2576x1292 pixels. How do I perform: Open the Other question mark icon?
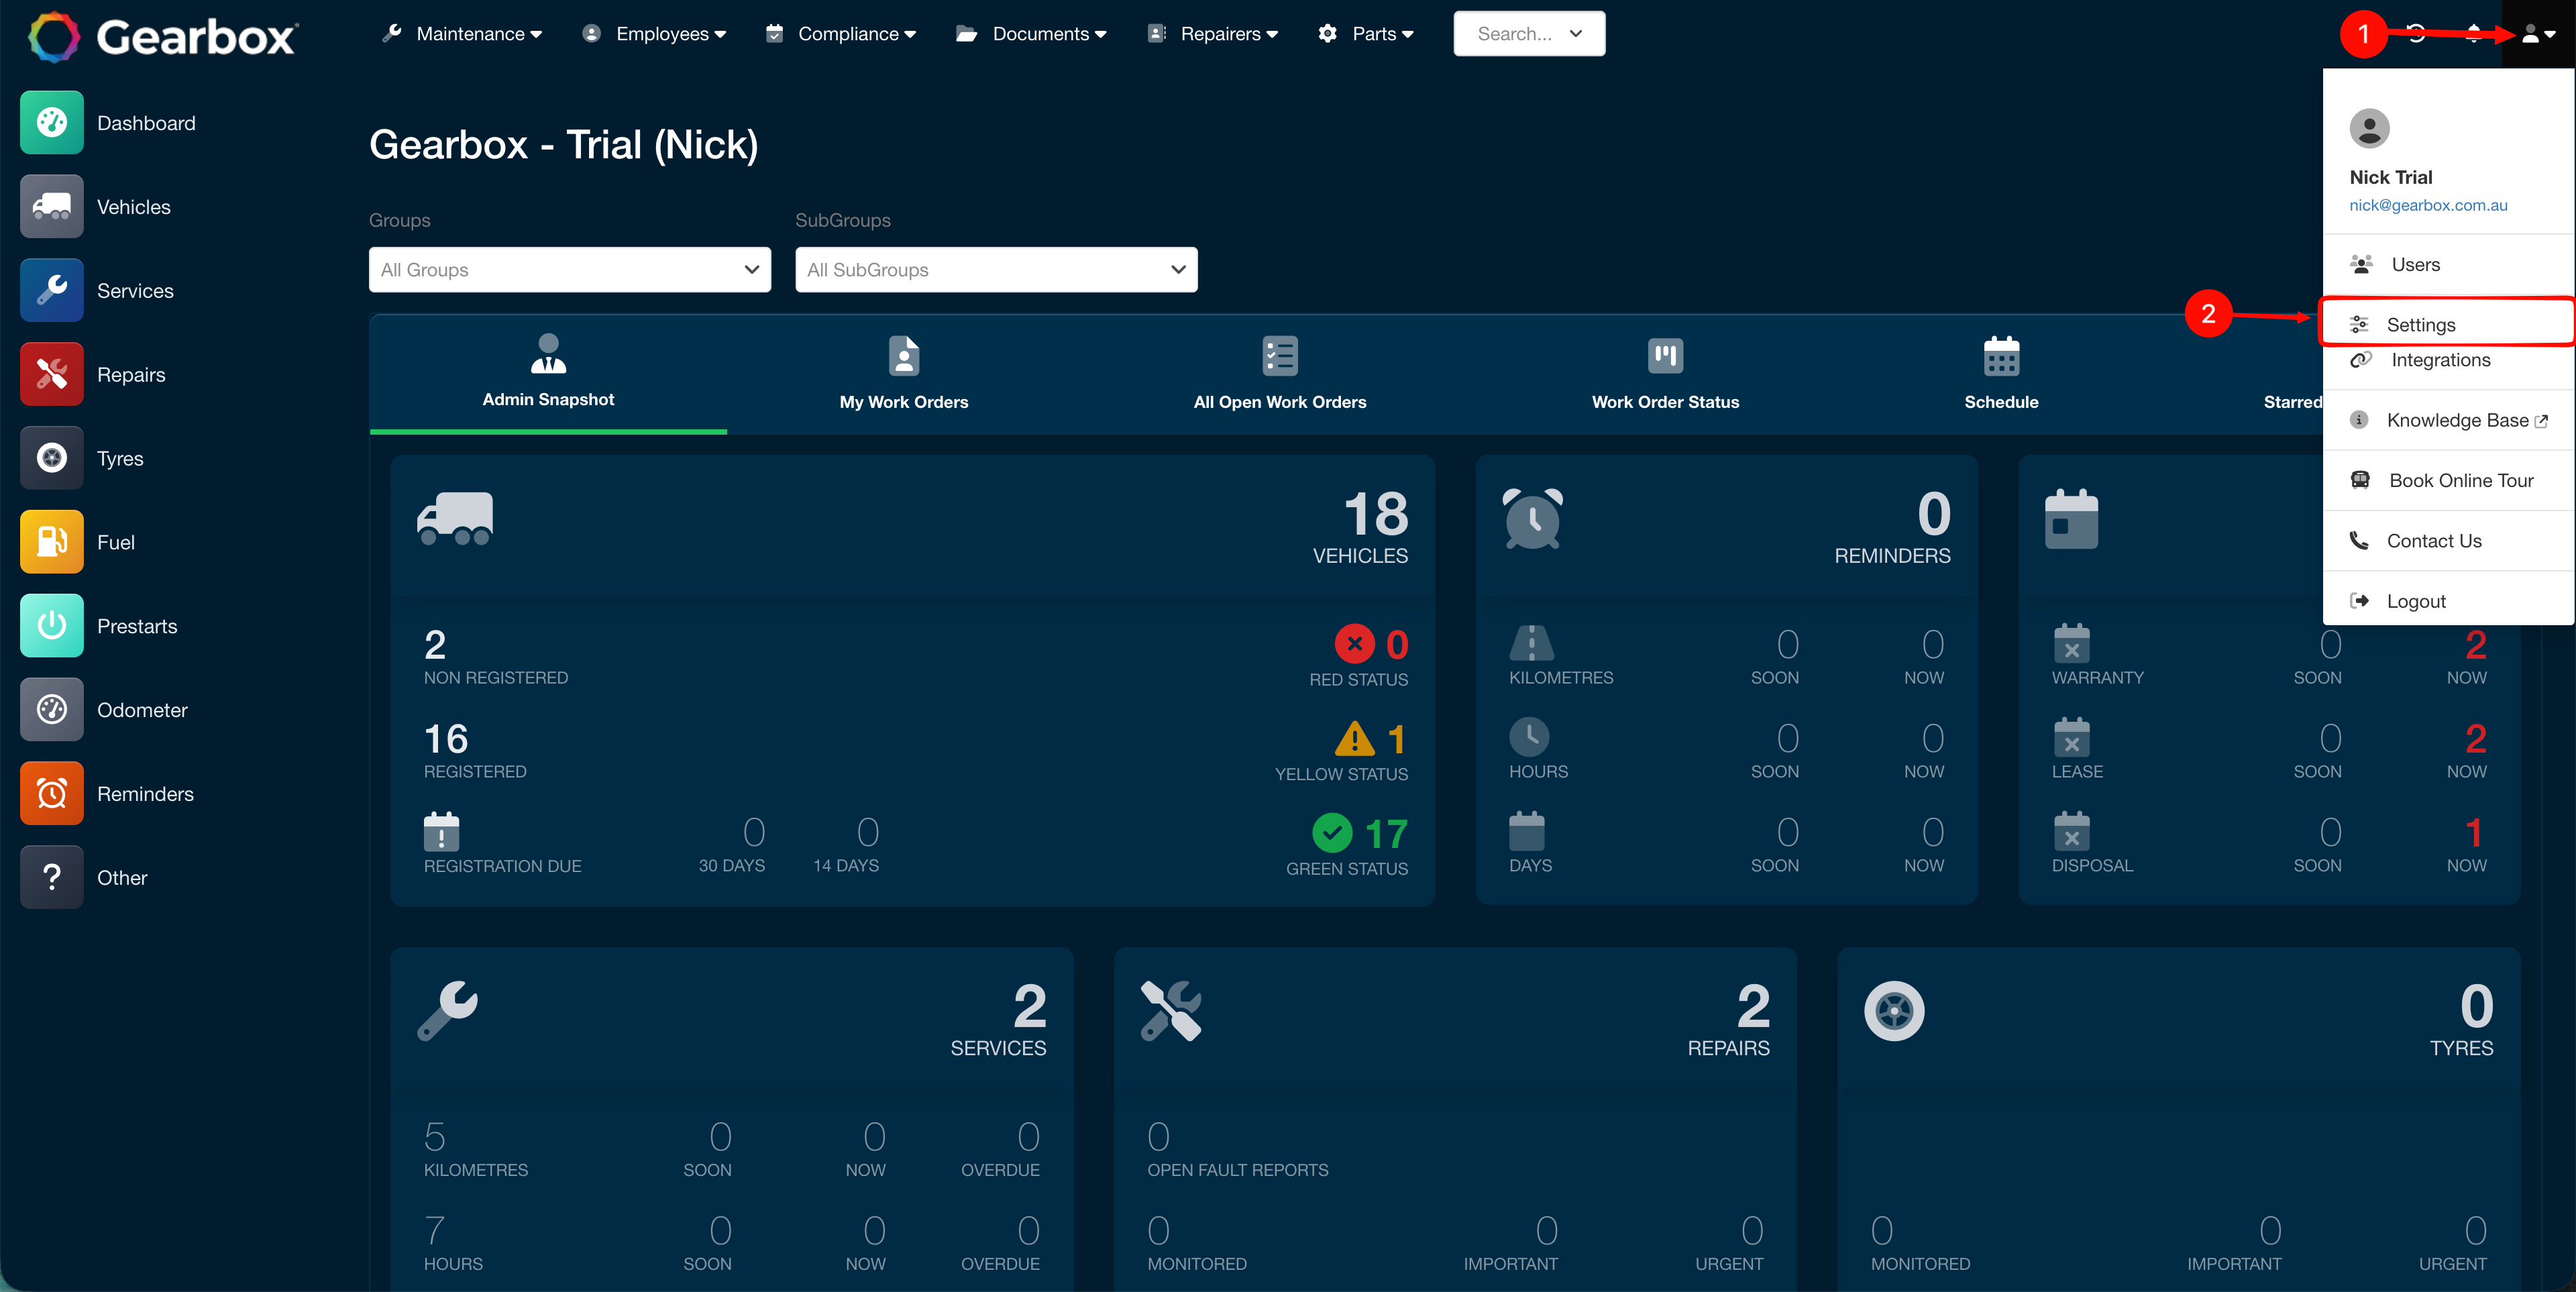coord(52,878)
